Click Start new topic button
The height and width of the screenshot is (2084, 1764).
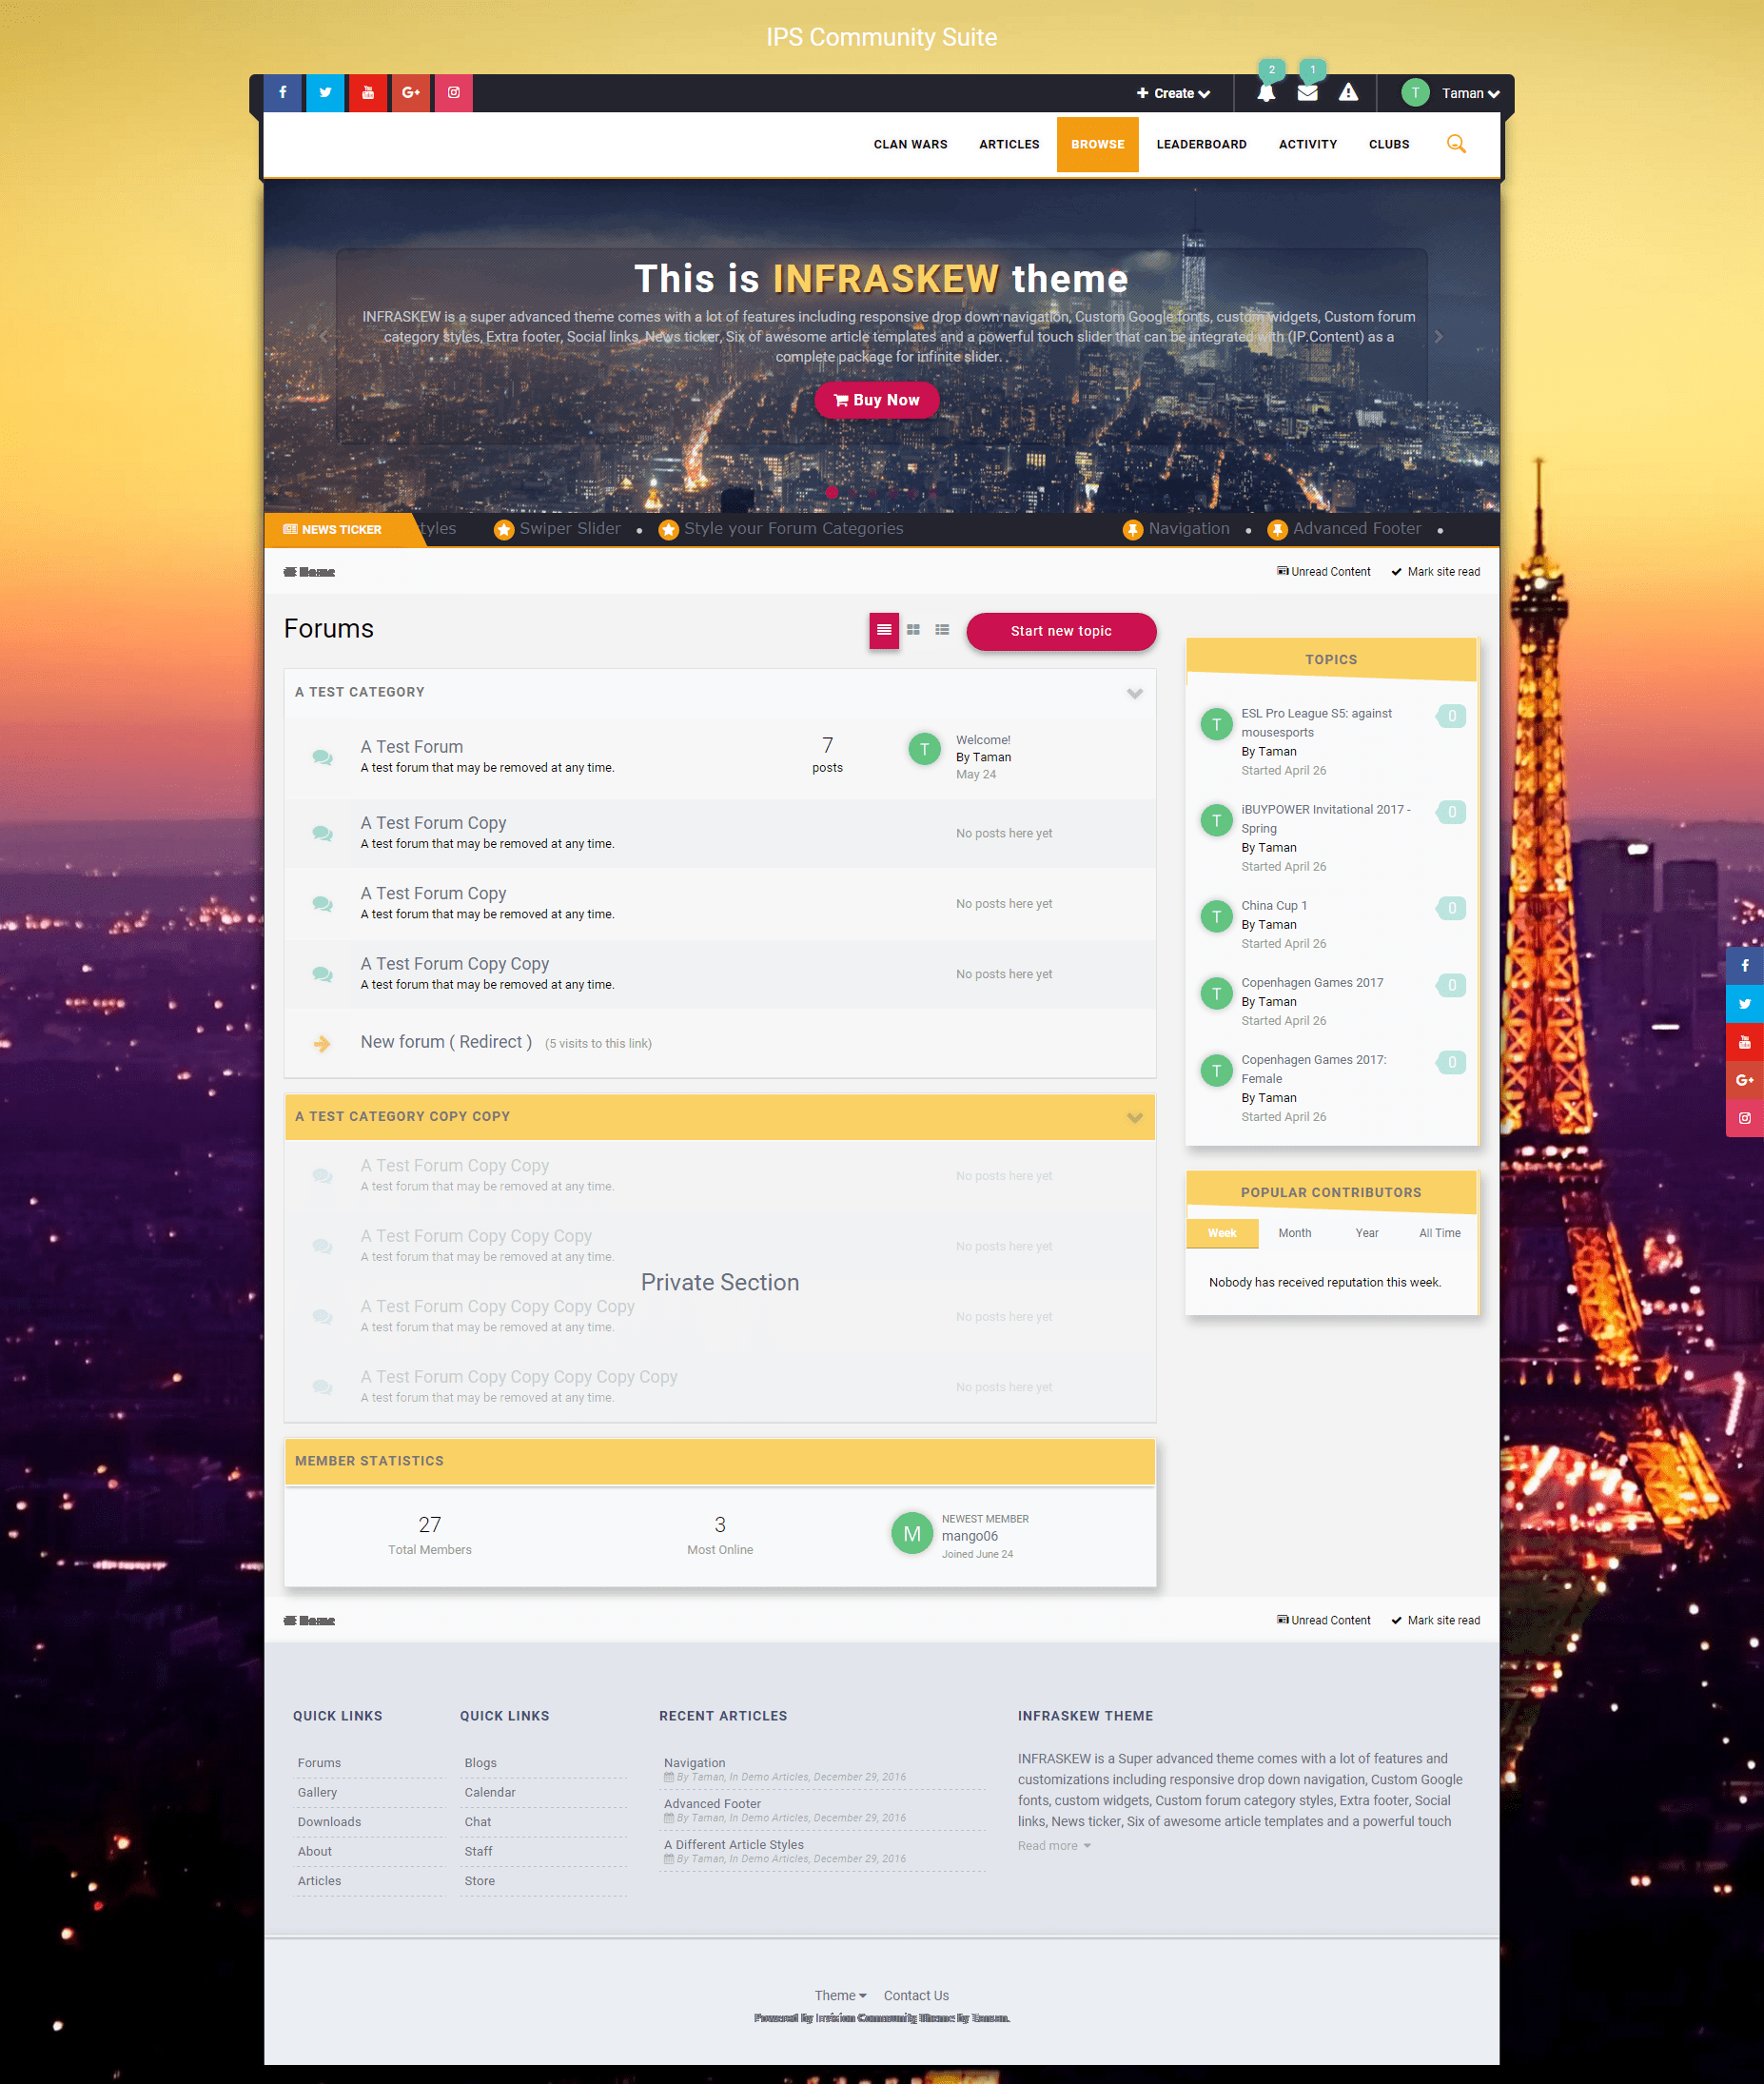point(1061,631)
